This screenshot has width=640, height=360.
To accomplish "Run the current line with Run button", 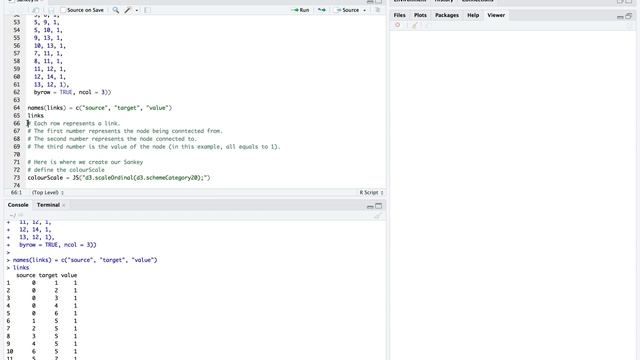I will click(x=300, y=10).
